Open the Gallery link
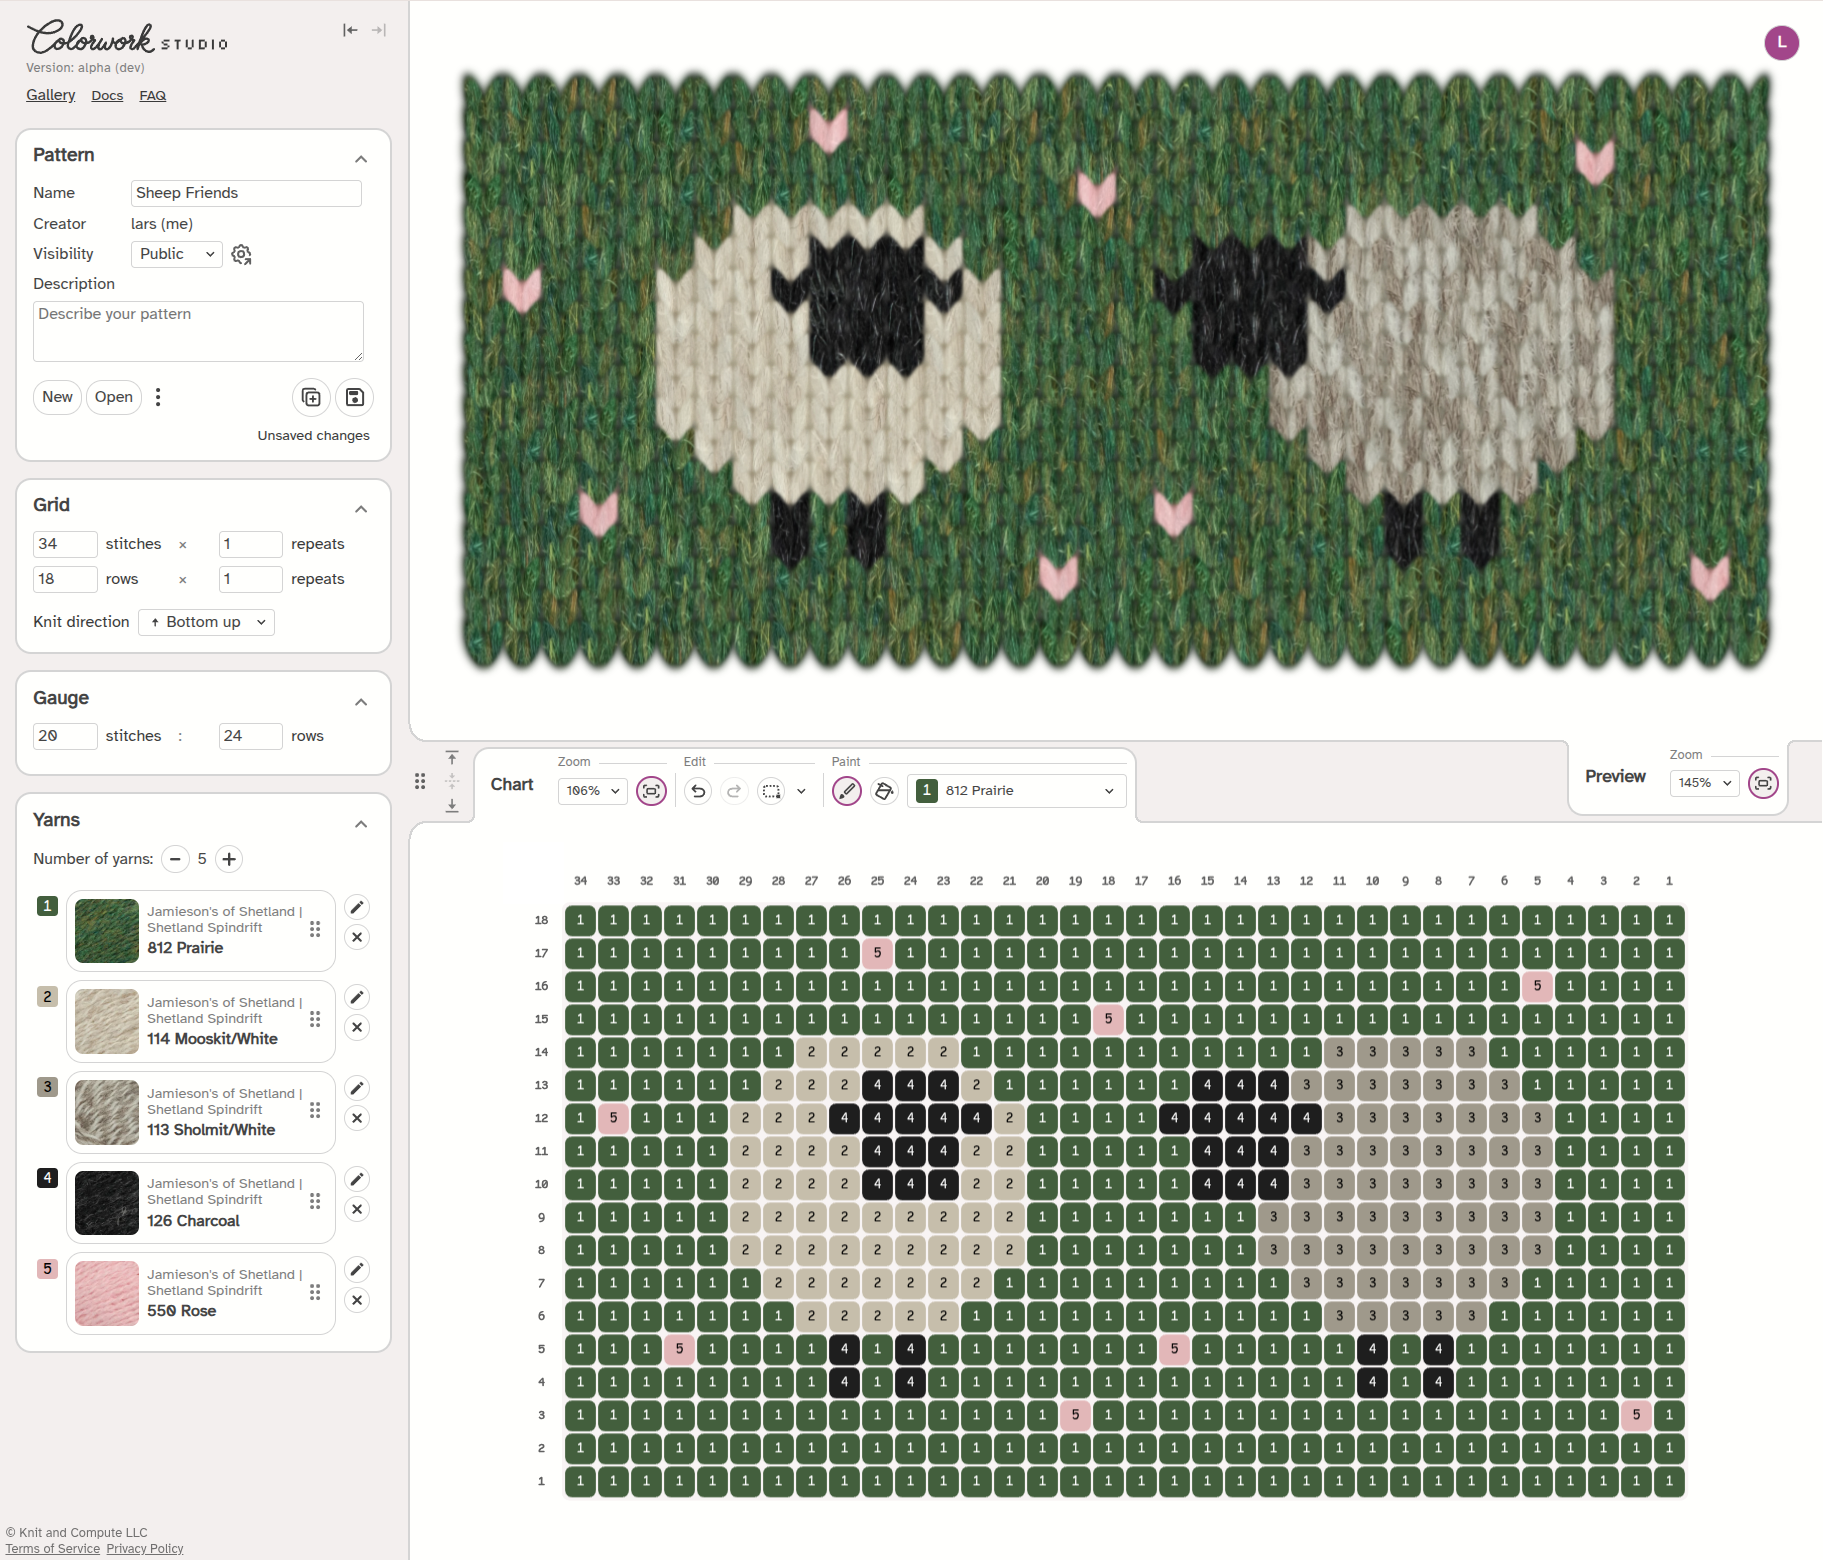The height and width of the screenshot is (1560, 1823). coord(51,95)
